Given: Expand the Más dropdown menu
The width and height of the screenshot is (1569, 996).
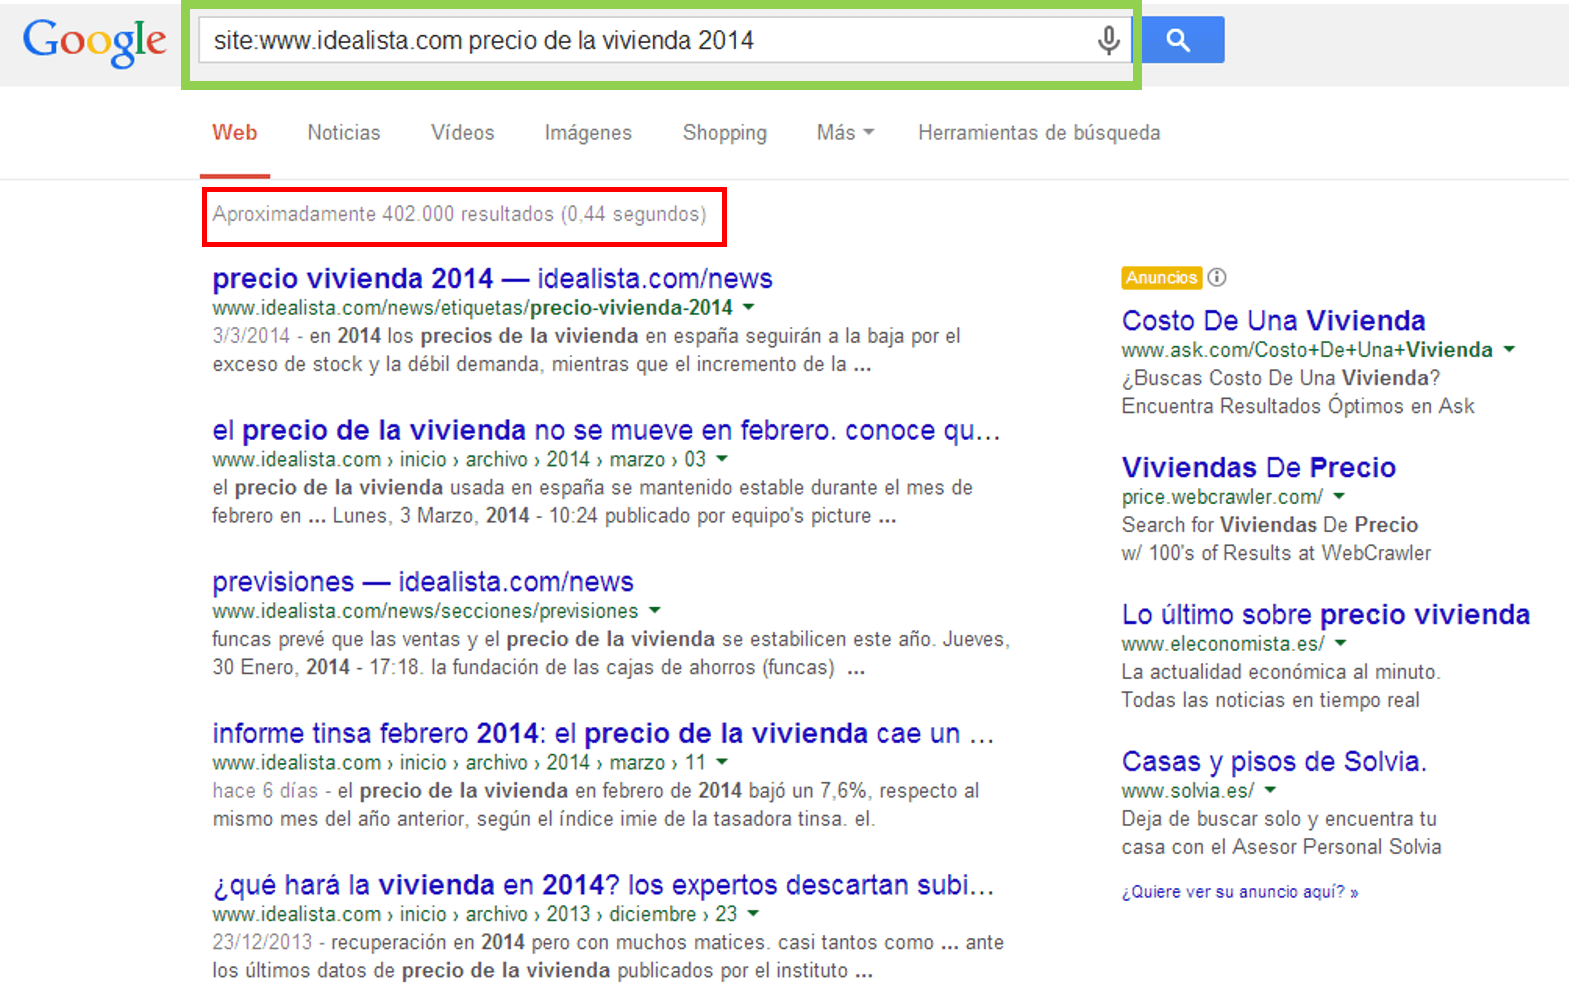Looking at the screenshot, I should pyautogui.click(x=845, y=133).
